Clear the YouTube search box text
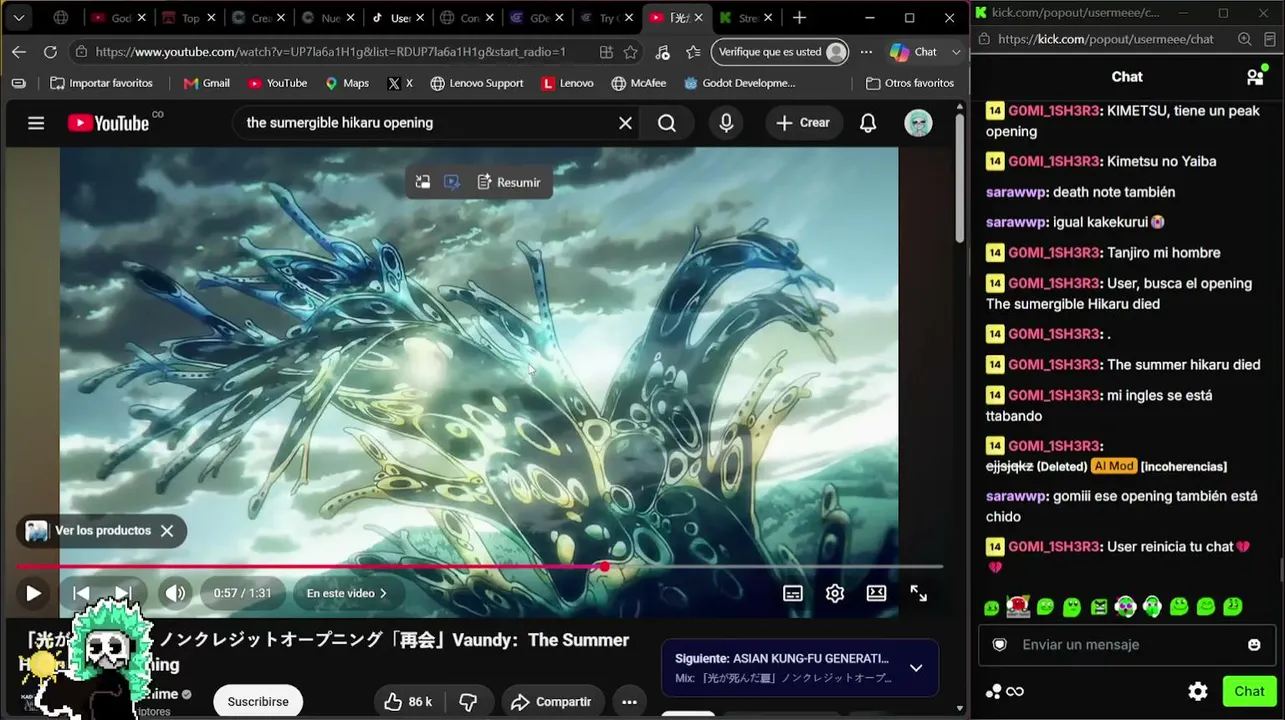 (x=625, y=123)
